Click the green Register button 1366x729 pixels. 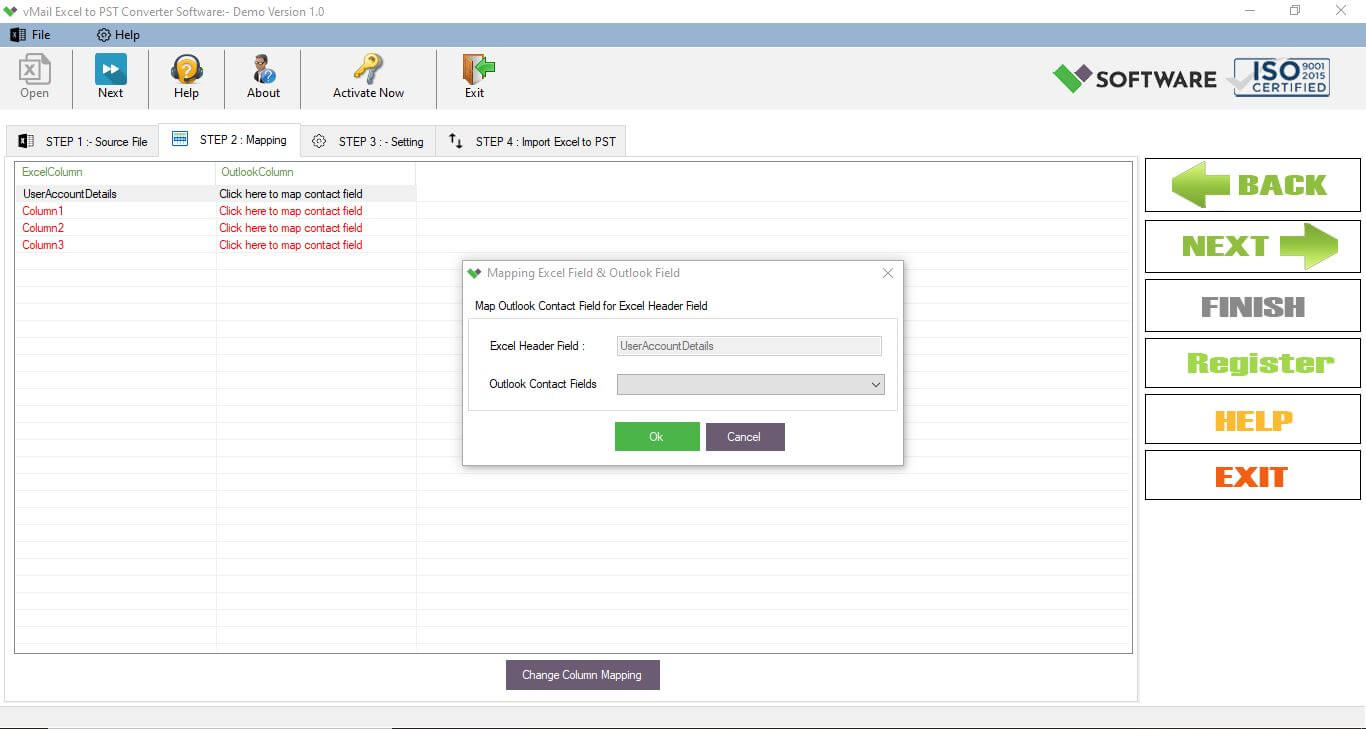coord(1252,363)
